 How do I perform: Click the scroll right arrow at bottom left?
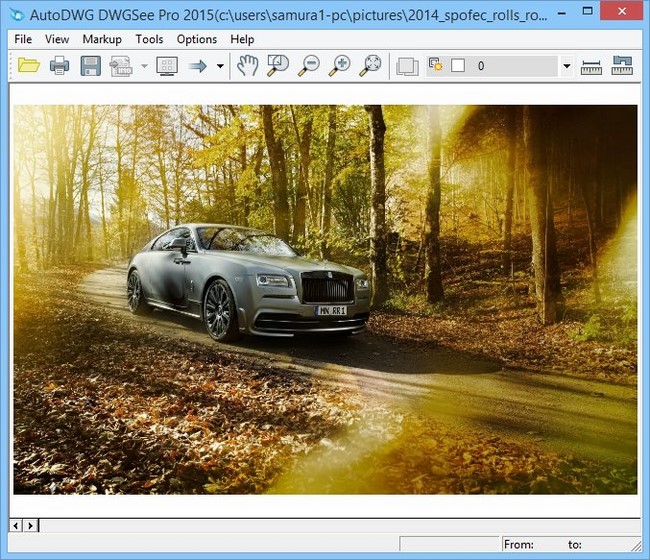point(31,525)
